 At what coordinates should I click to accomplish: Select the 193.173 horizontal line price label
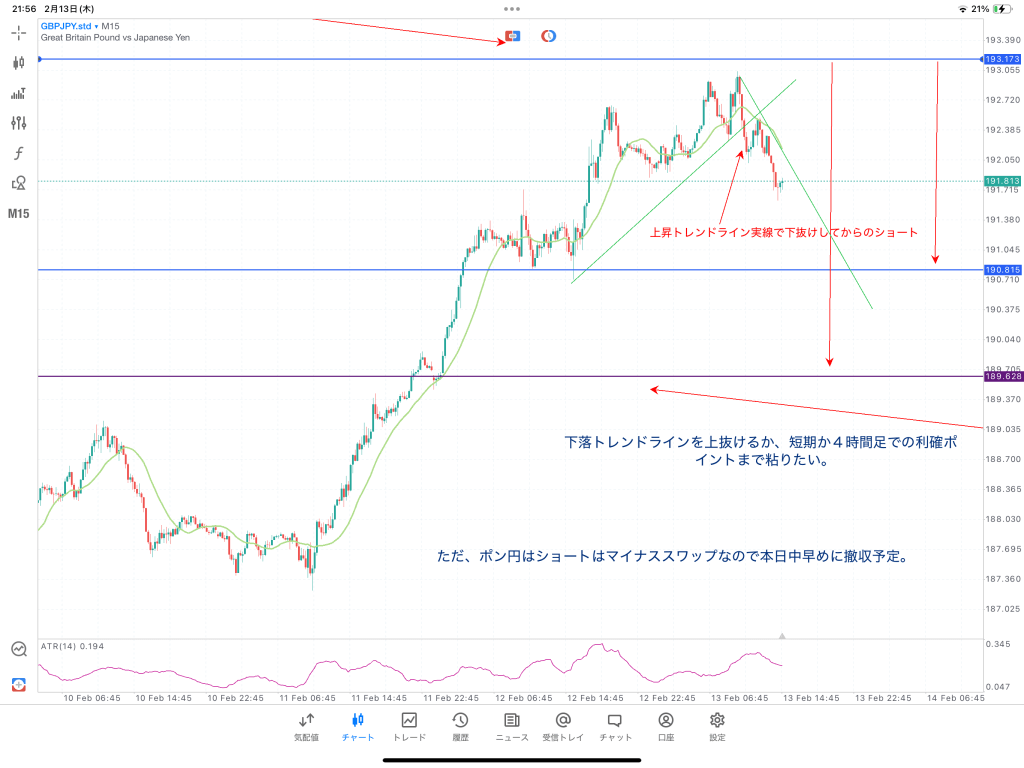tap(1002, 60)
